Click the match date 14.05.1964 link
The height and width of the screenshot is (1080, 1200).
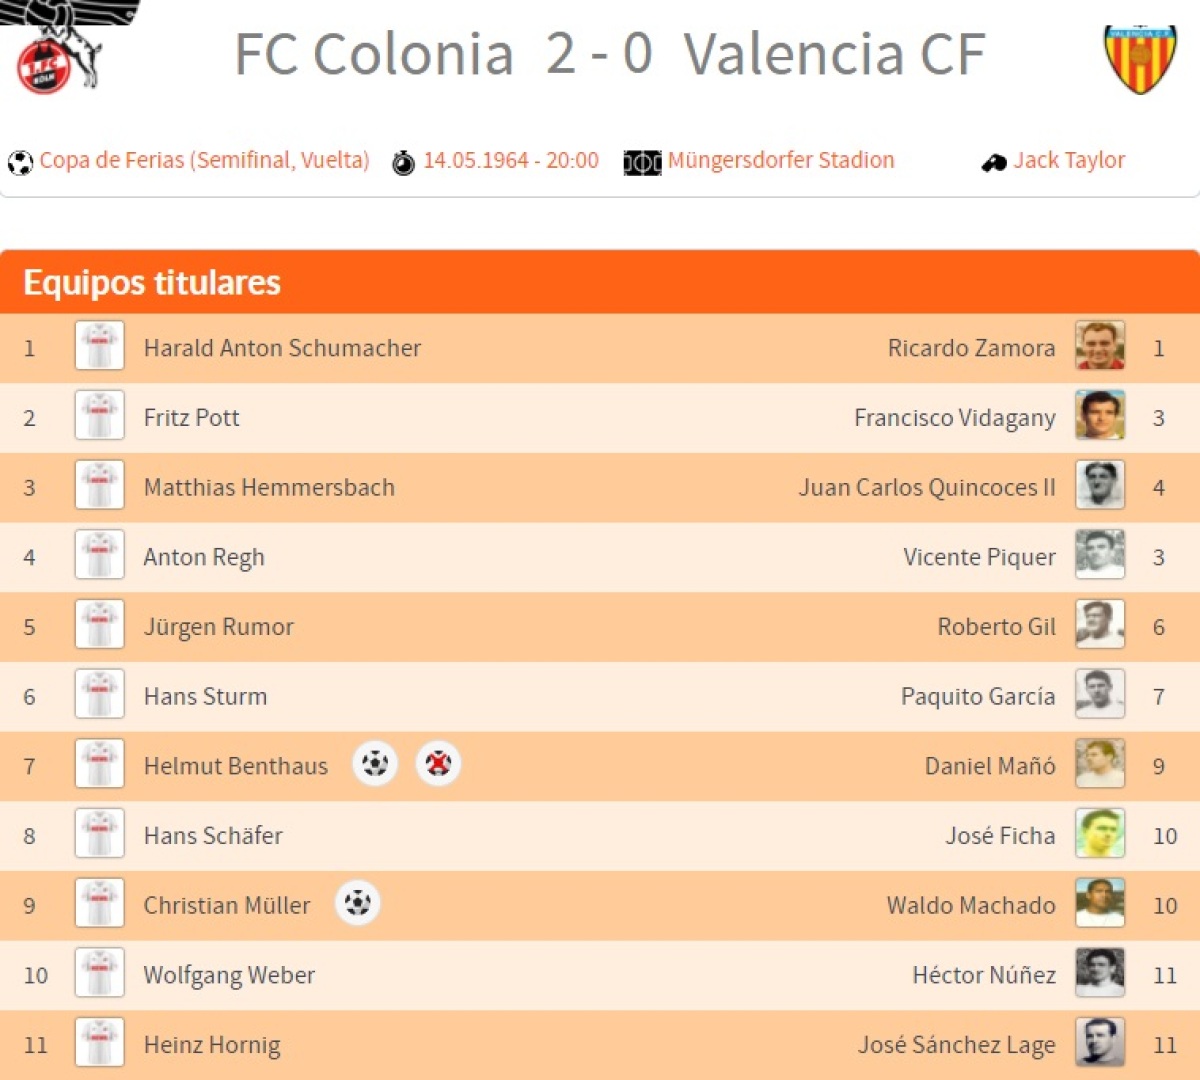pyautogui.click(x=510, y=160)
